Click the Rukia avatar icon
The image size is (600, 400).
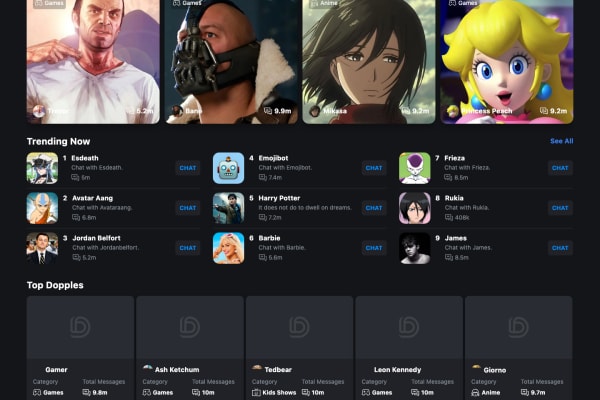(x=415, y=208)
